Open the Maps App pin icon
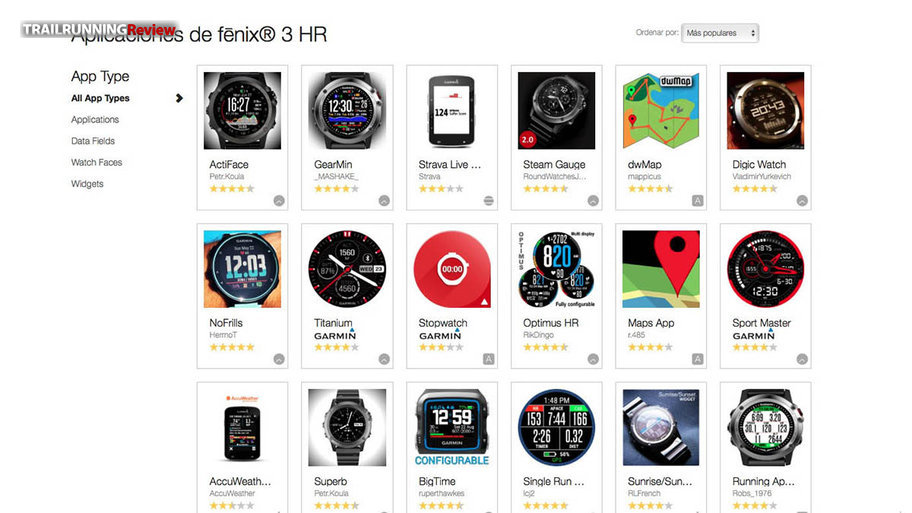The width and height of the screenshot is (912, 513). pyautogui.click(x=661, y=269)
